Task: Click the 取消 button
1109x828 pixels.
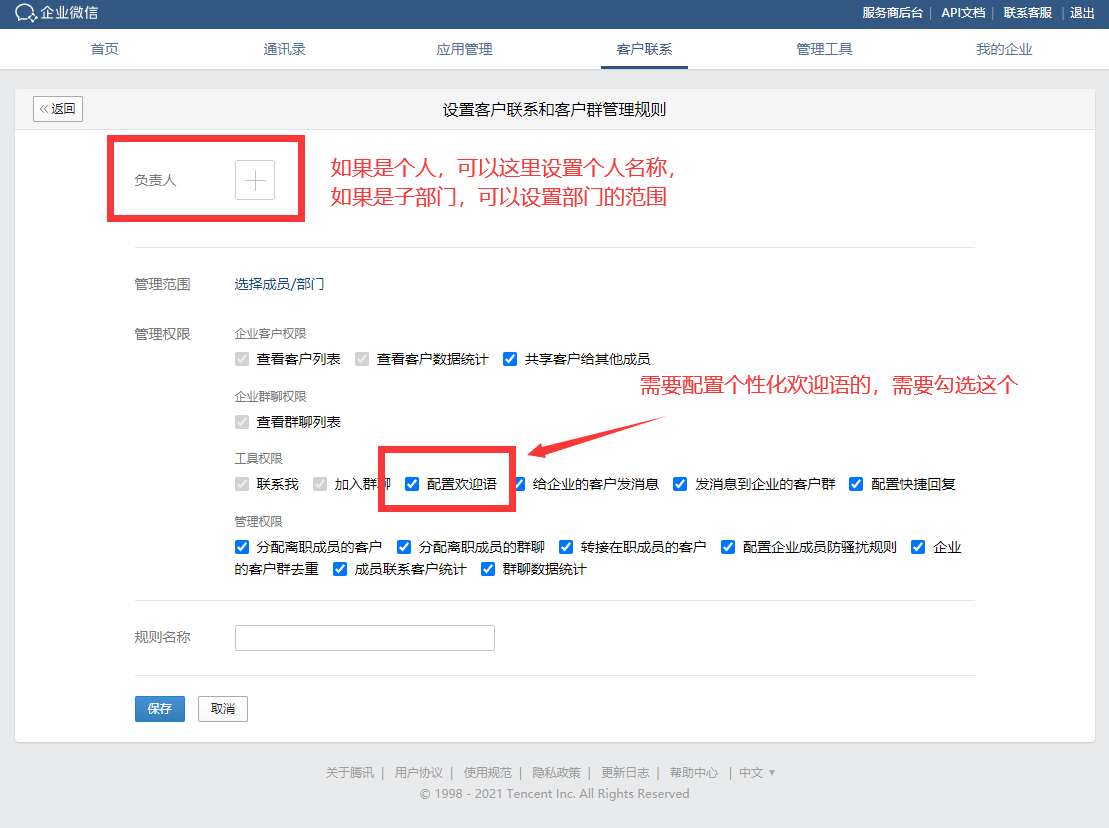Action: coord(223,709)
